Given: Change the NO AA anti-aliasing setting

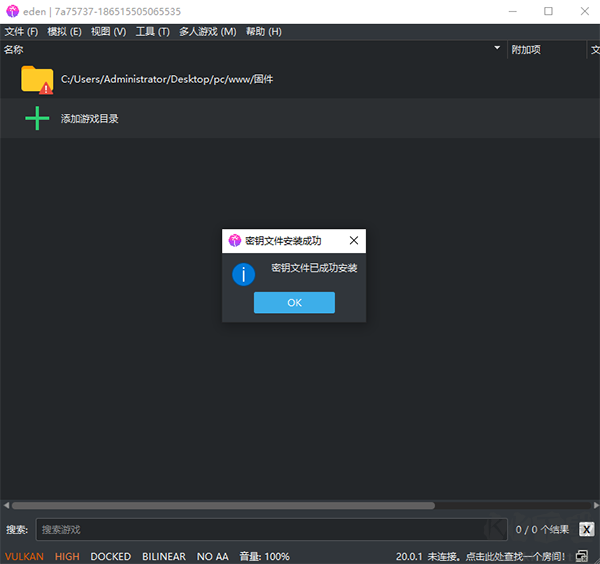Looking at the screenshot, I should pyautogui.click(x=213, y=556).
